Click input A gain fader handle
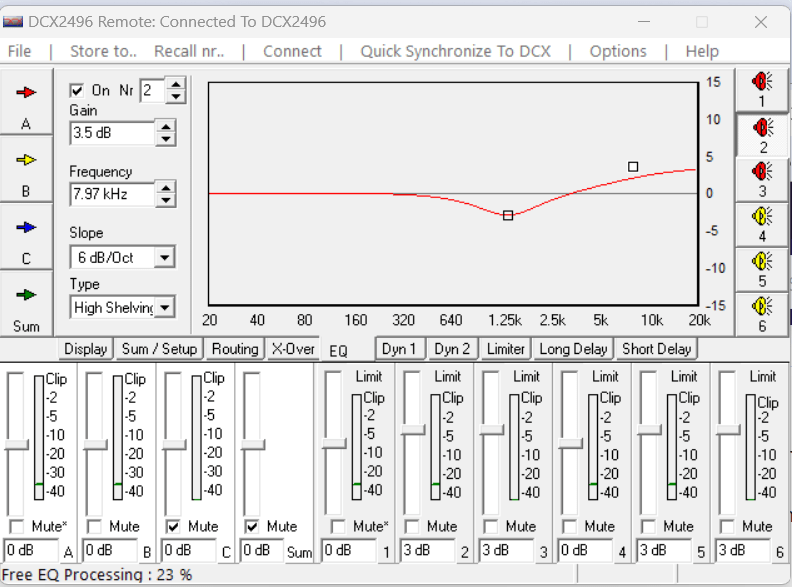The image size is (792, 587). point(16,445)
